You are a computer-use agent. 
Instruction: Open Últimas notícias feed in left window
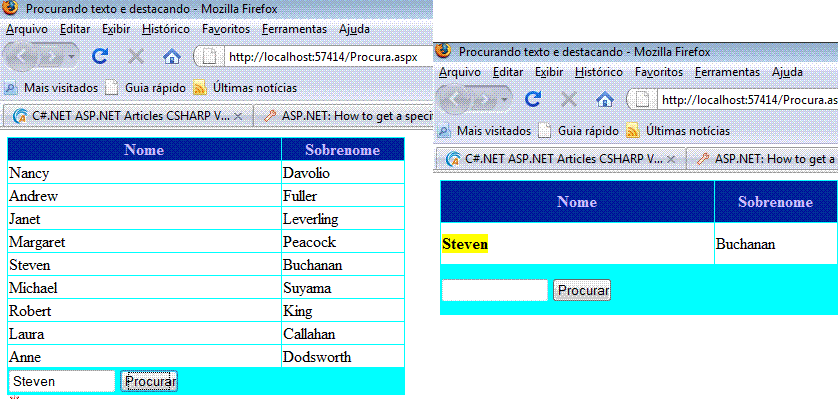pos(245,88)
